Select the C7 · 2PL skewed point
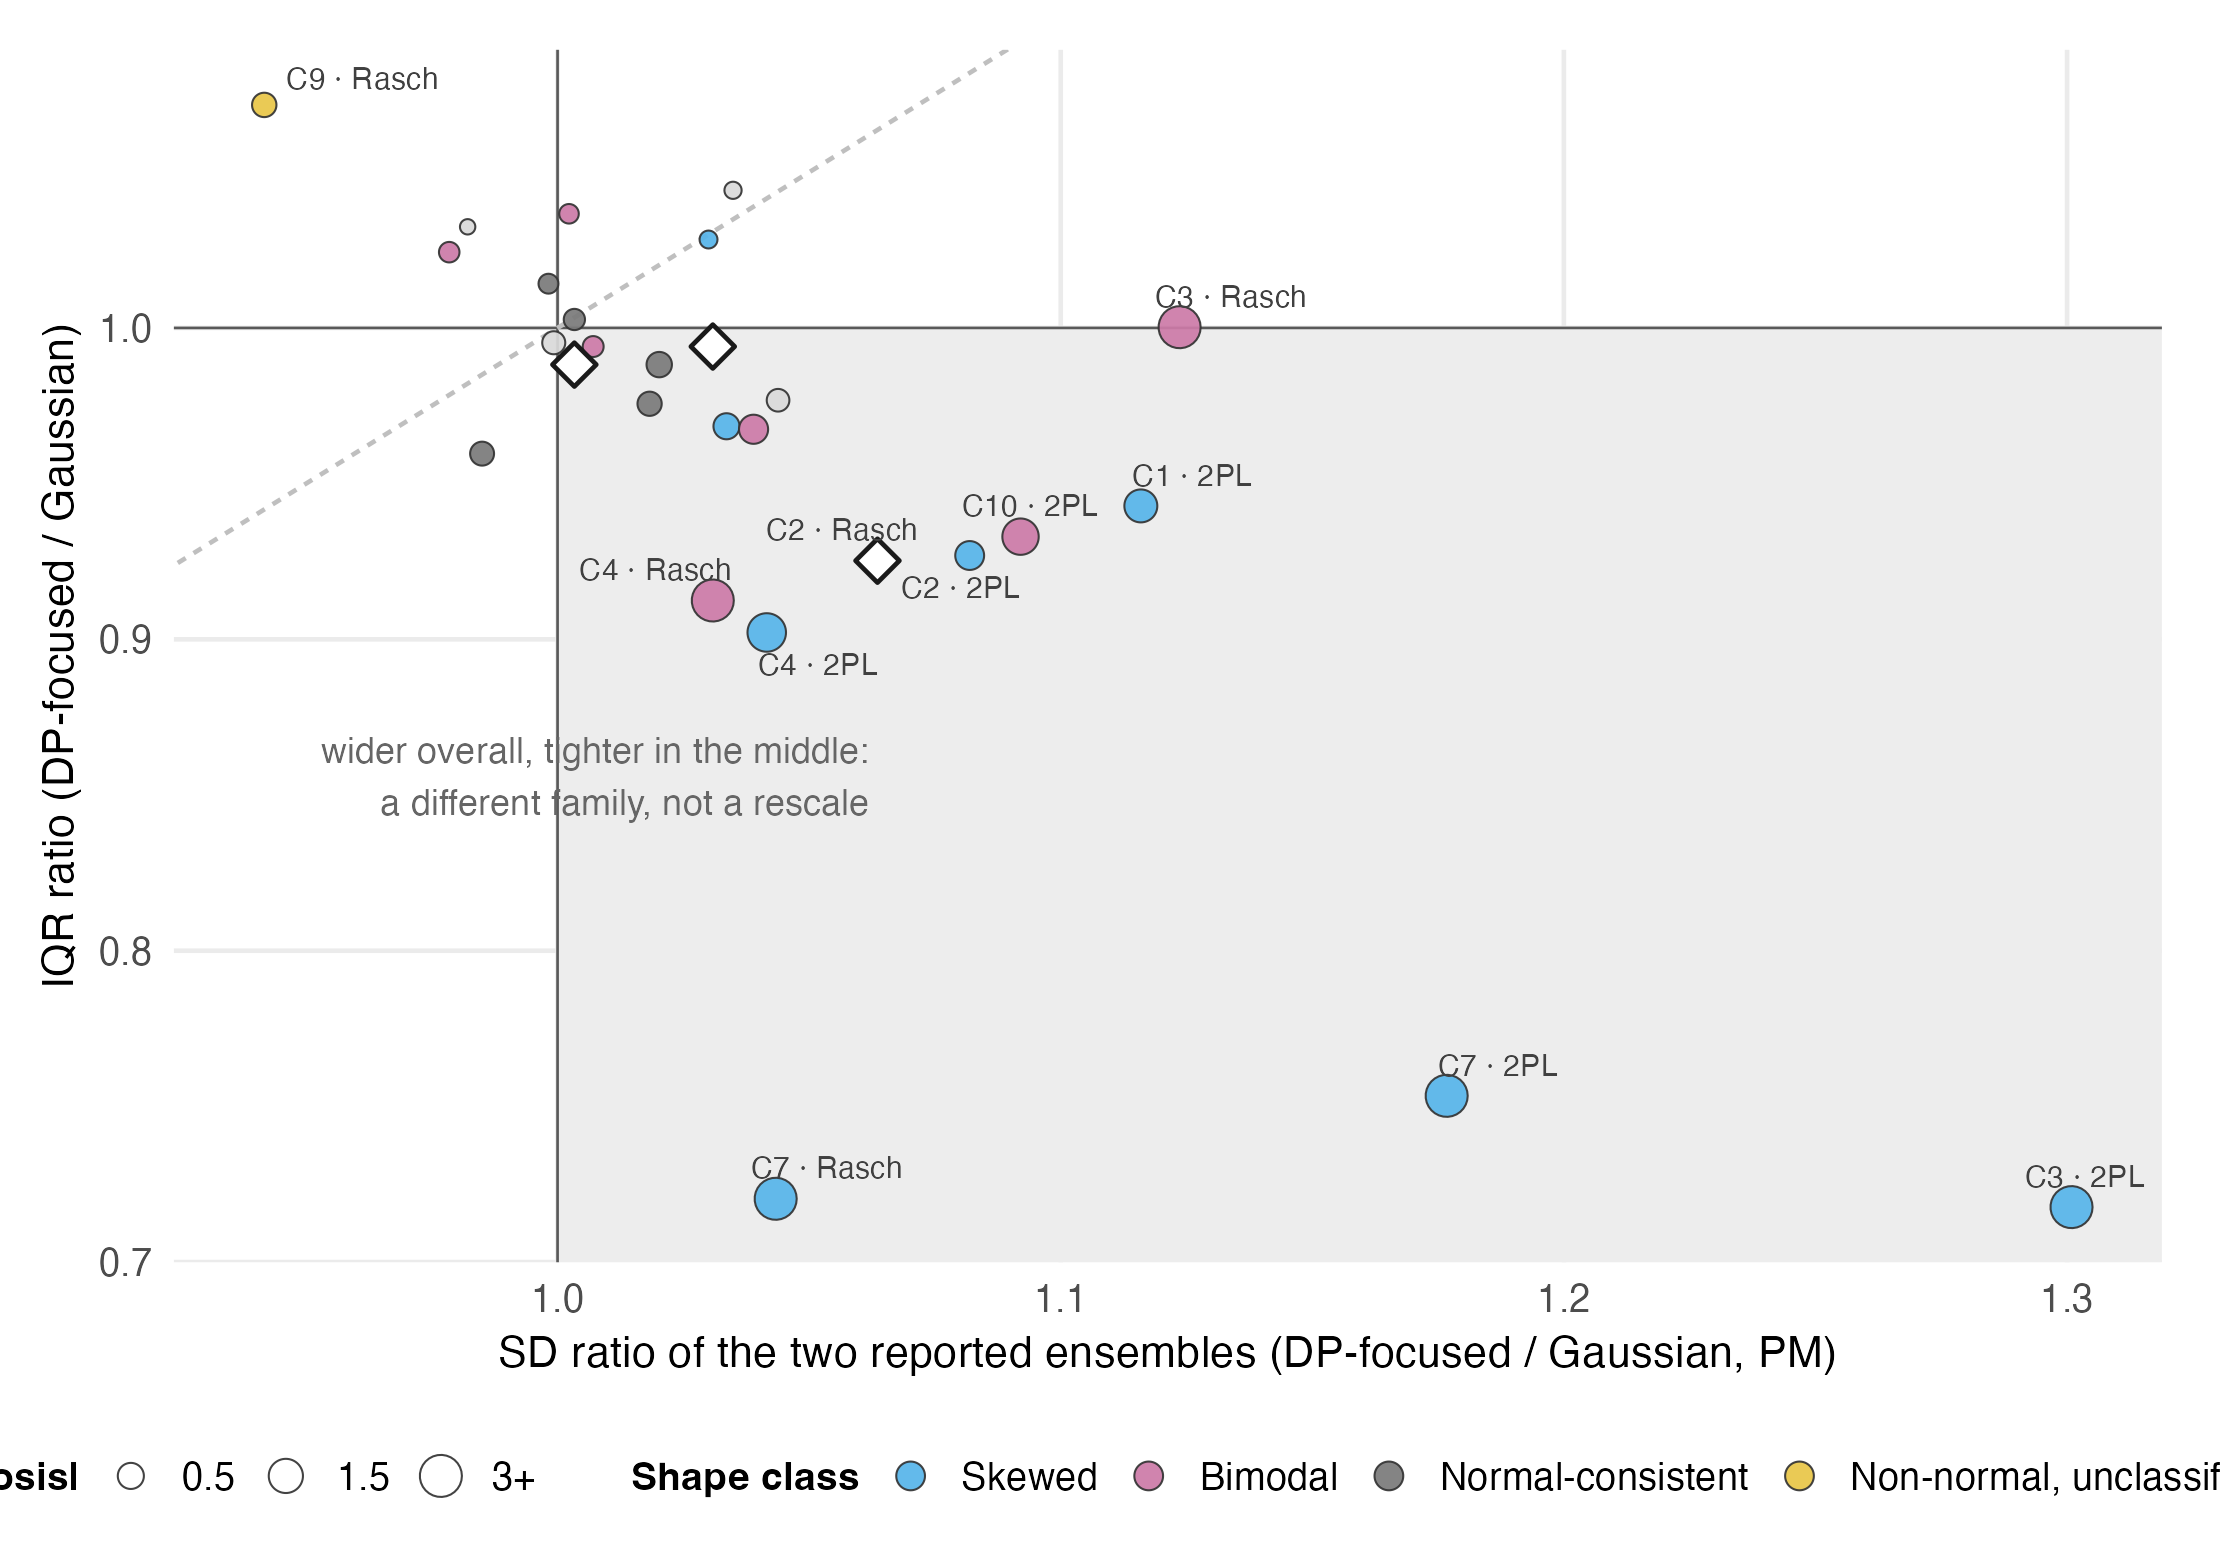 click(x=1446, y=1096)
